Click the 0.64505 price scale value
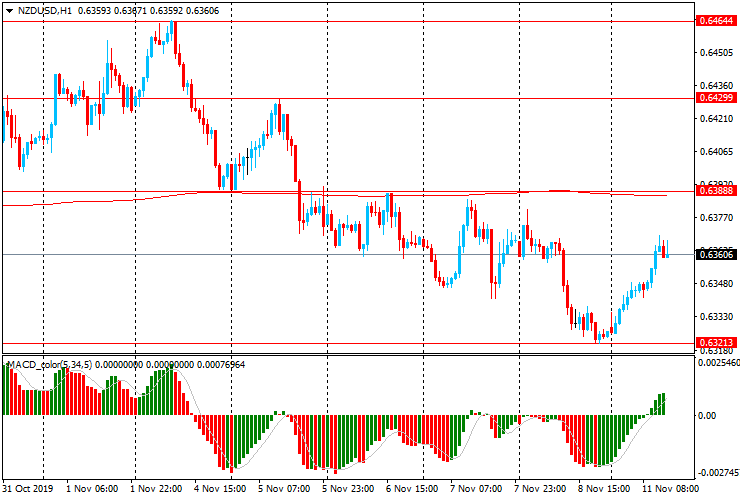The image size is (740, 500). [716, 52]
